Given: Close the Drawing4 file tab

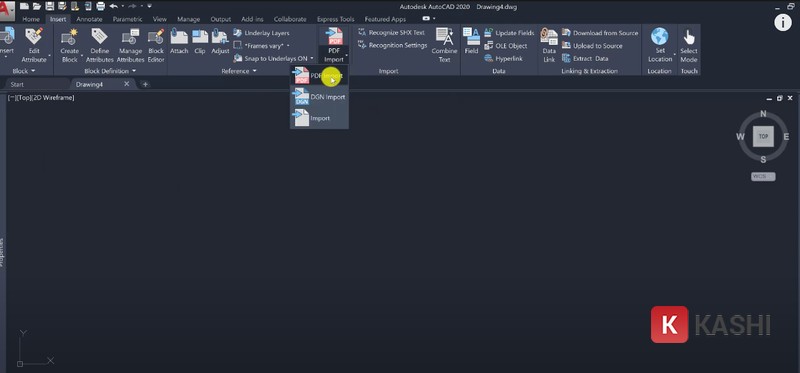Looking at the screenshot, I should 127,84.
